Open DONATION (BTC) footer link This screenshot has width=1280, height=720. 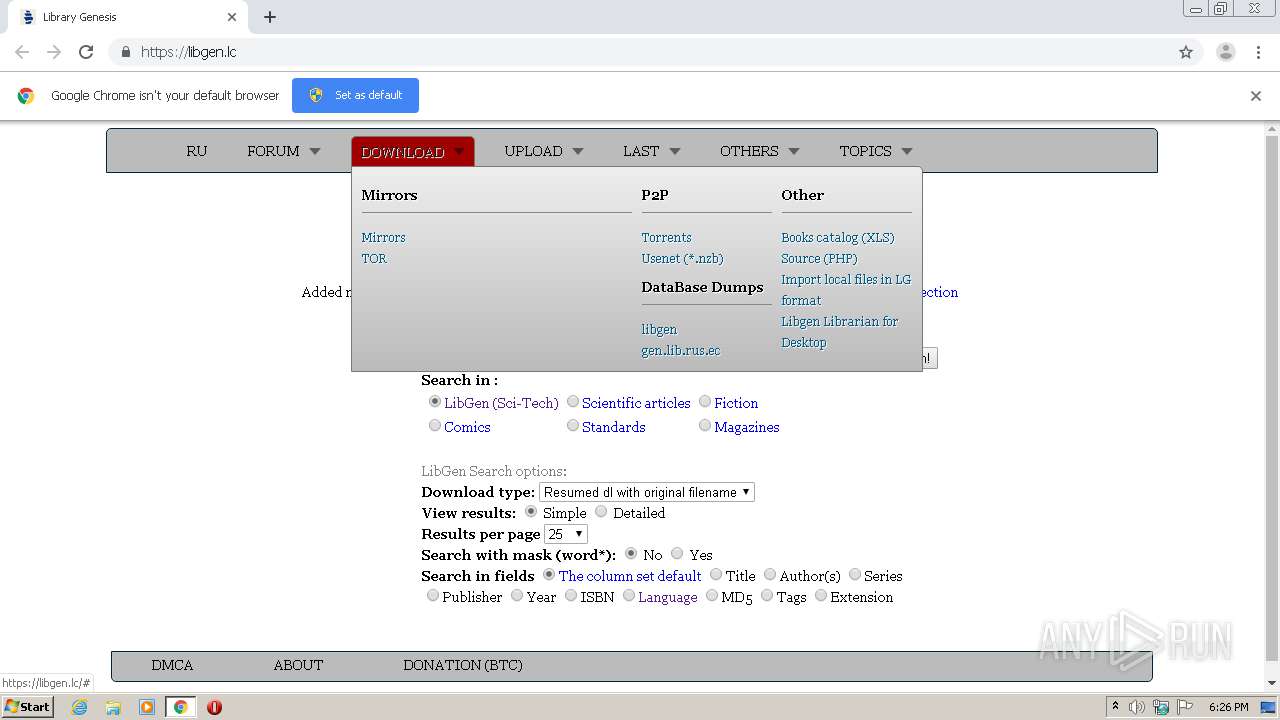[x=463, y=665]
